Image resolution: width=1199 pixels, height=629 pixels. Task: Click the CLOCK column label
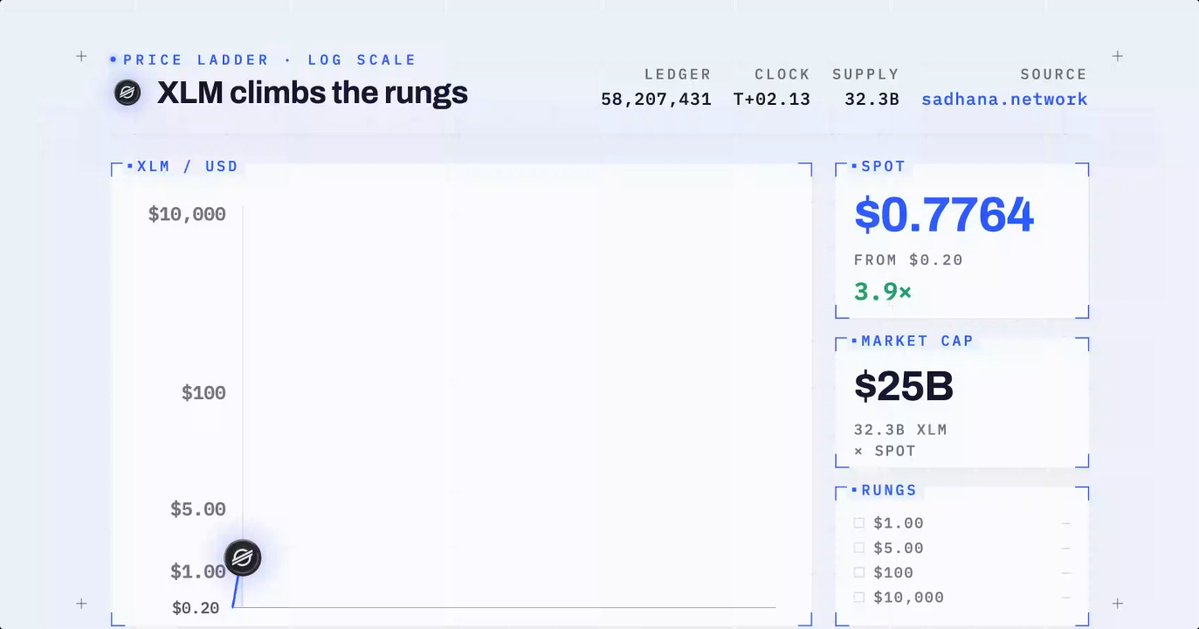(x=782, y=74)
